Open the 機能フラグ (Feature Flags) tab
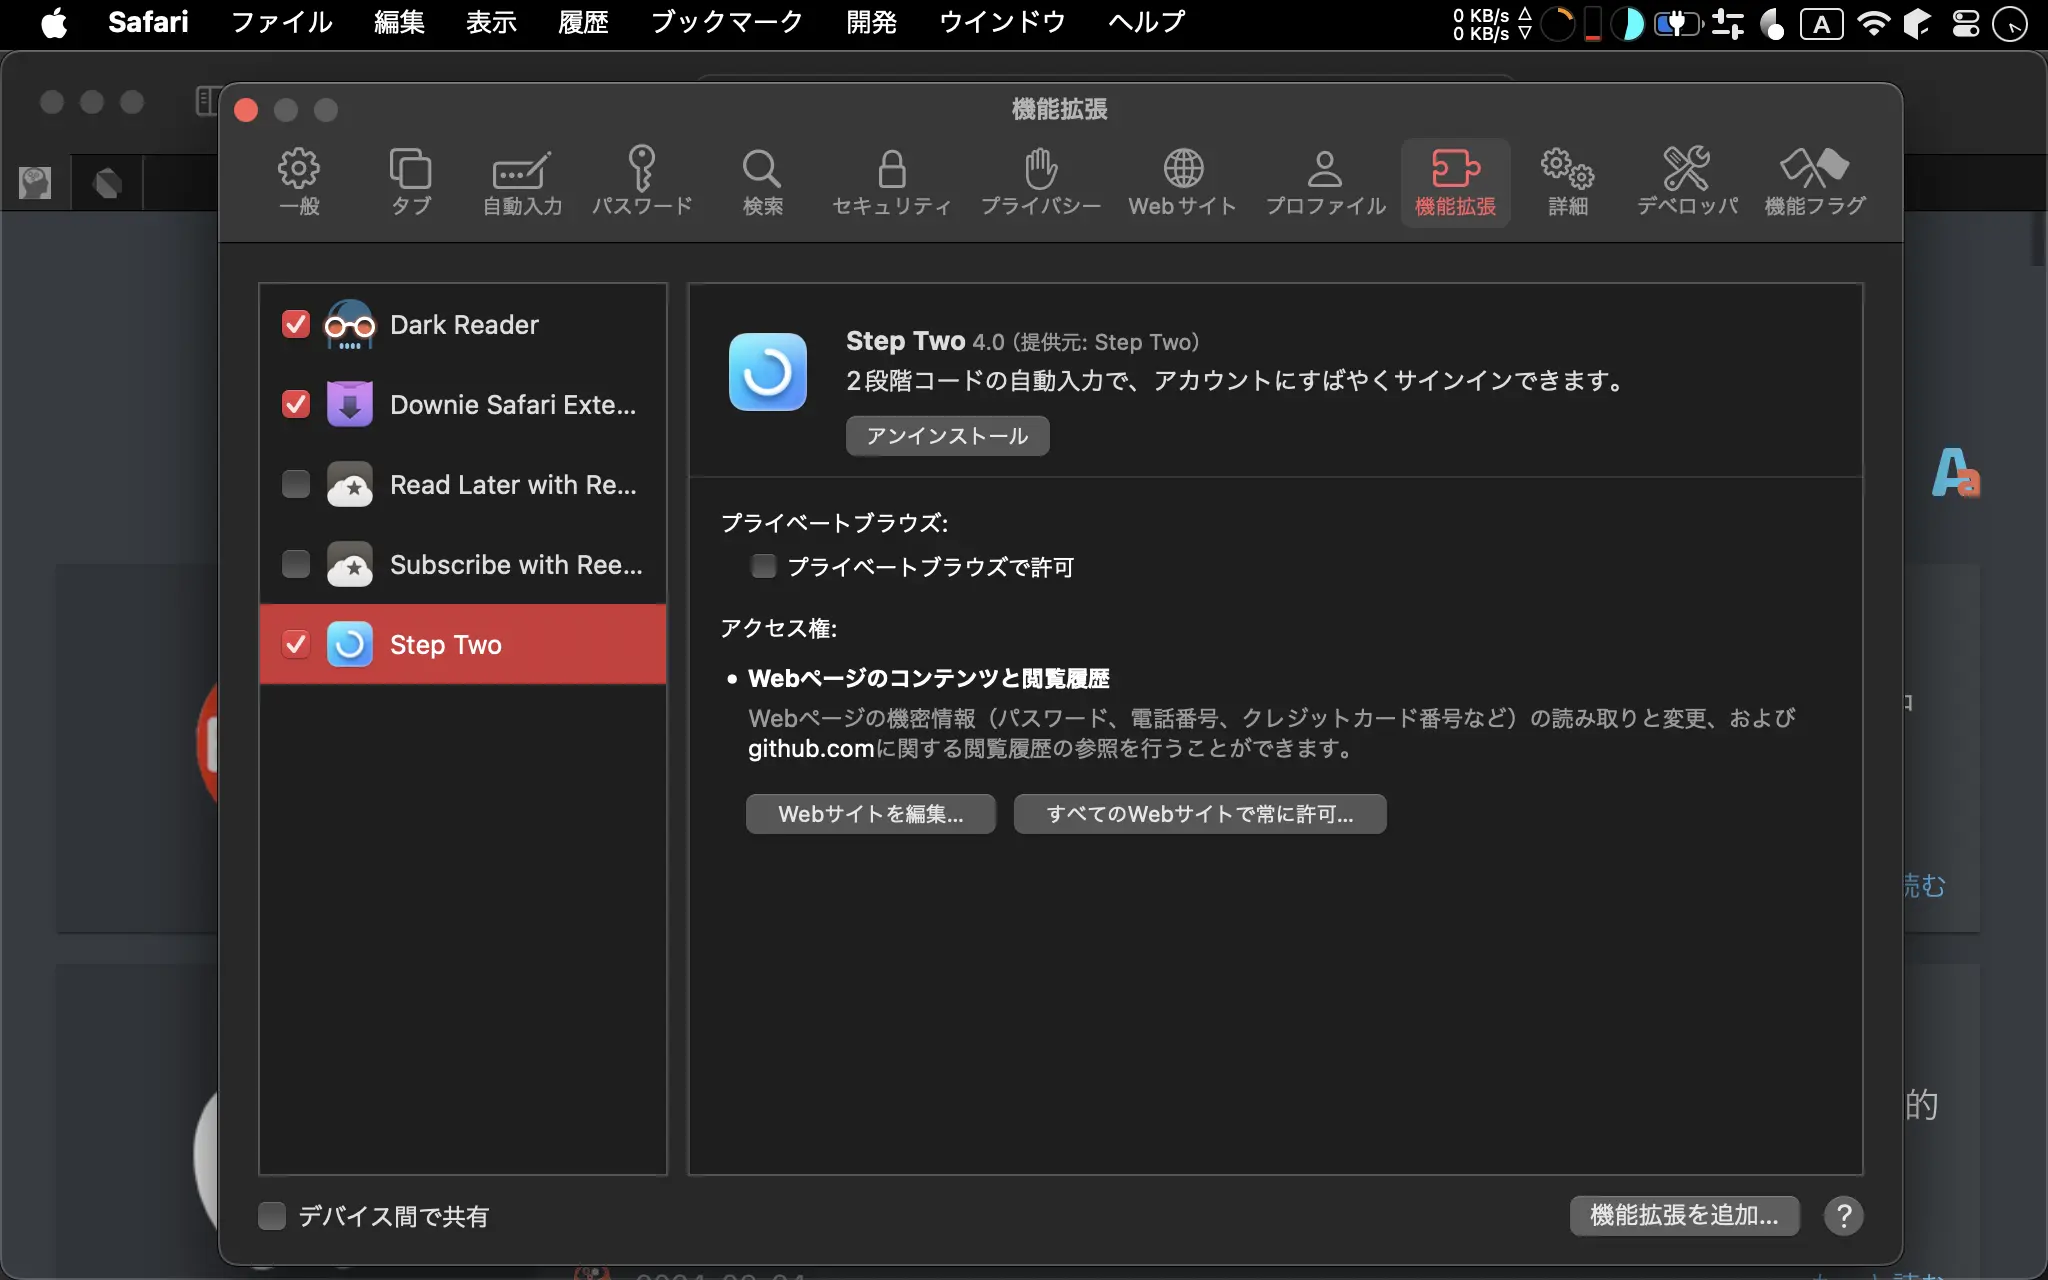The height and width of the screenshot is (1280, 2048). (1814, 182)
